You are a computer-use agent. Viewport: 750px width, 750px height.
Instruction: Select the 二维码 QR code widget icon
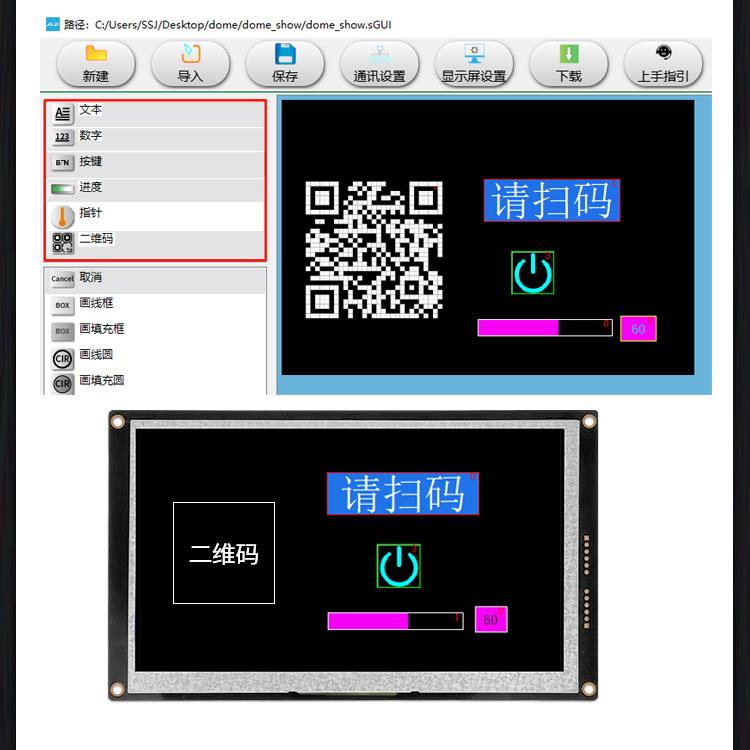coord(63,243)
